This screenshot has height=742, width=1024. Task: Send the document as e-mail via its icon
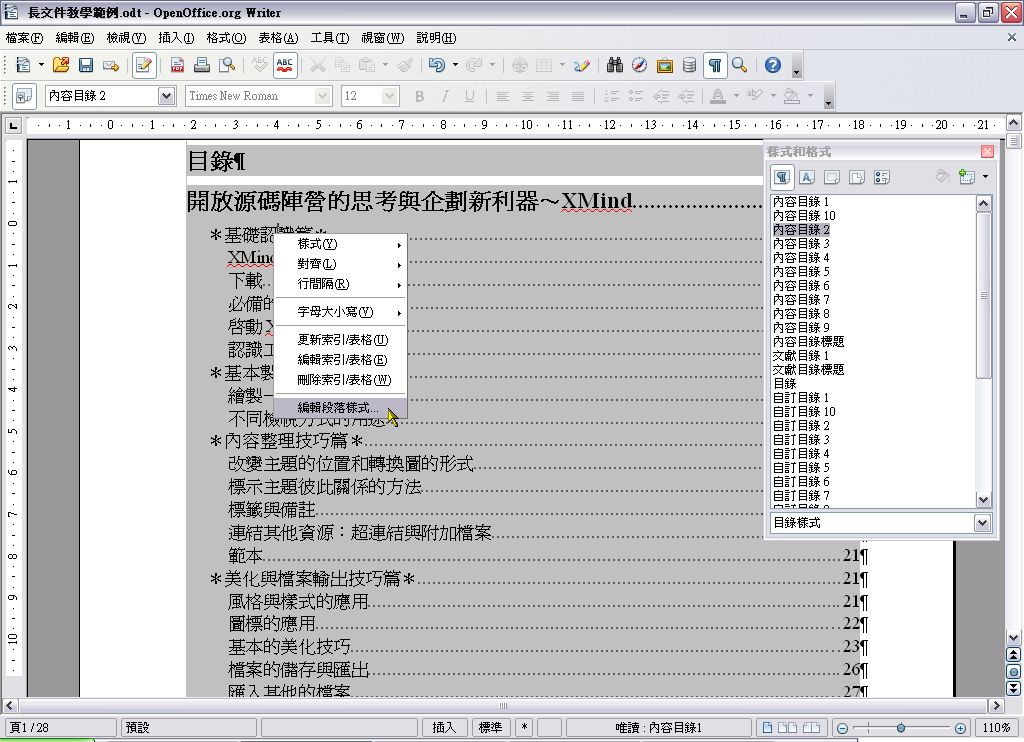pos(111,65)
